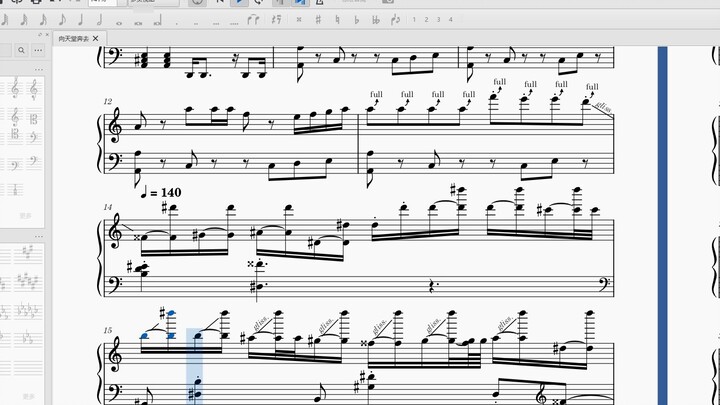The image size is (720, 405).
Task: Select the gliss. line ending measure 13
Action: 602,109
